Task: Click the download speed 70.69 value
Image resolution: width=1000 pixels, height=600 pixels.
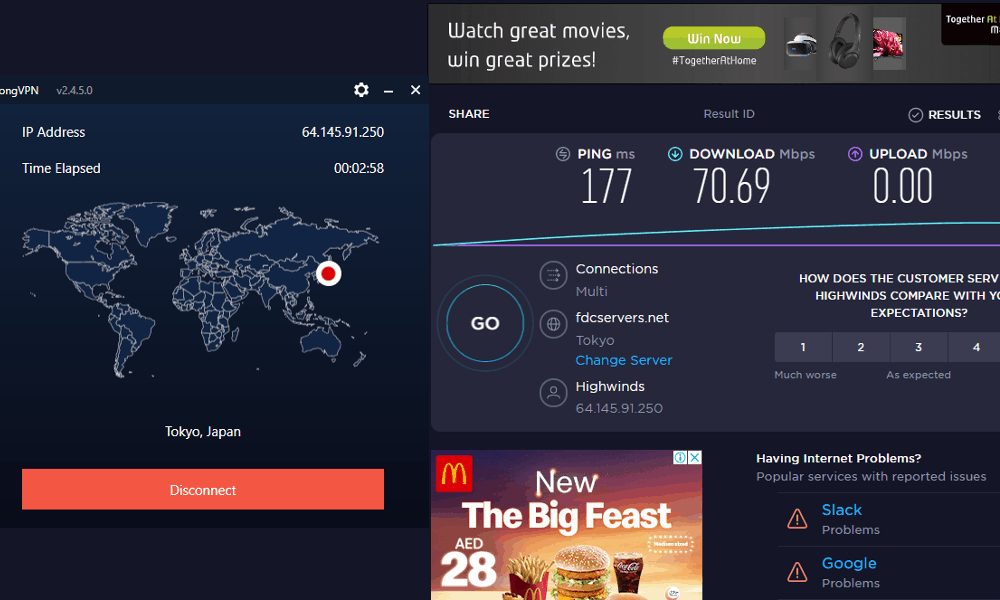Action: [732, 186]
